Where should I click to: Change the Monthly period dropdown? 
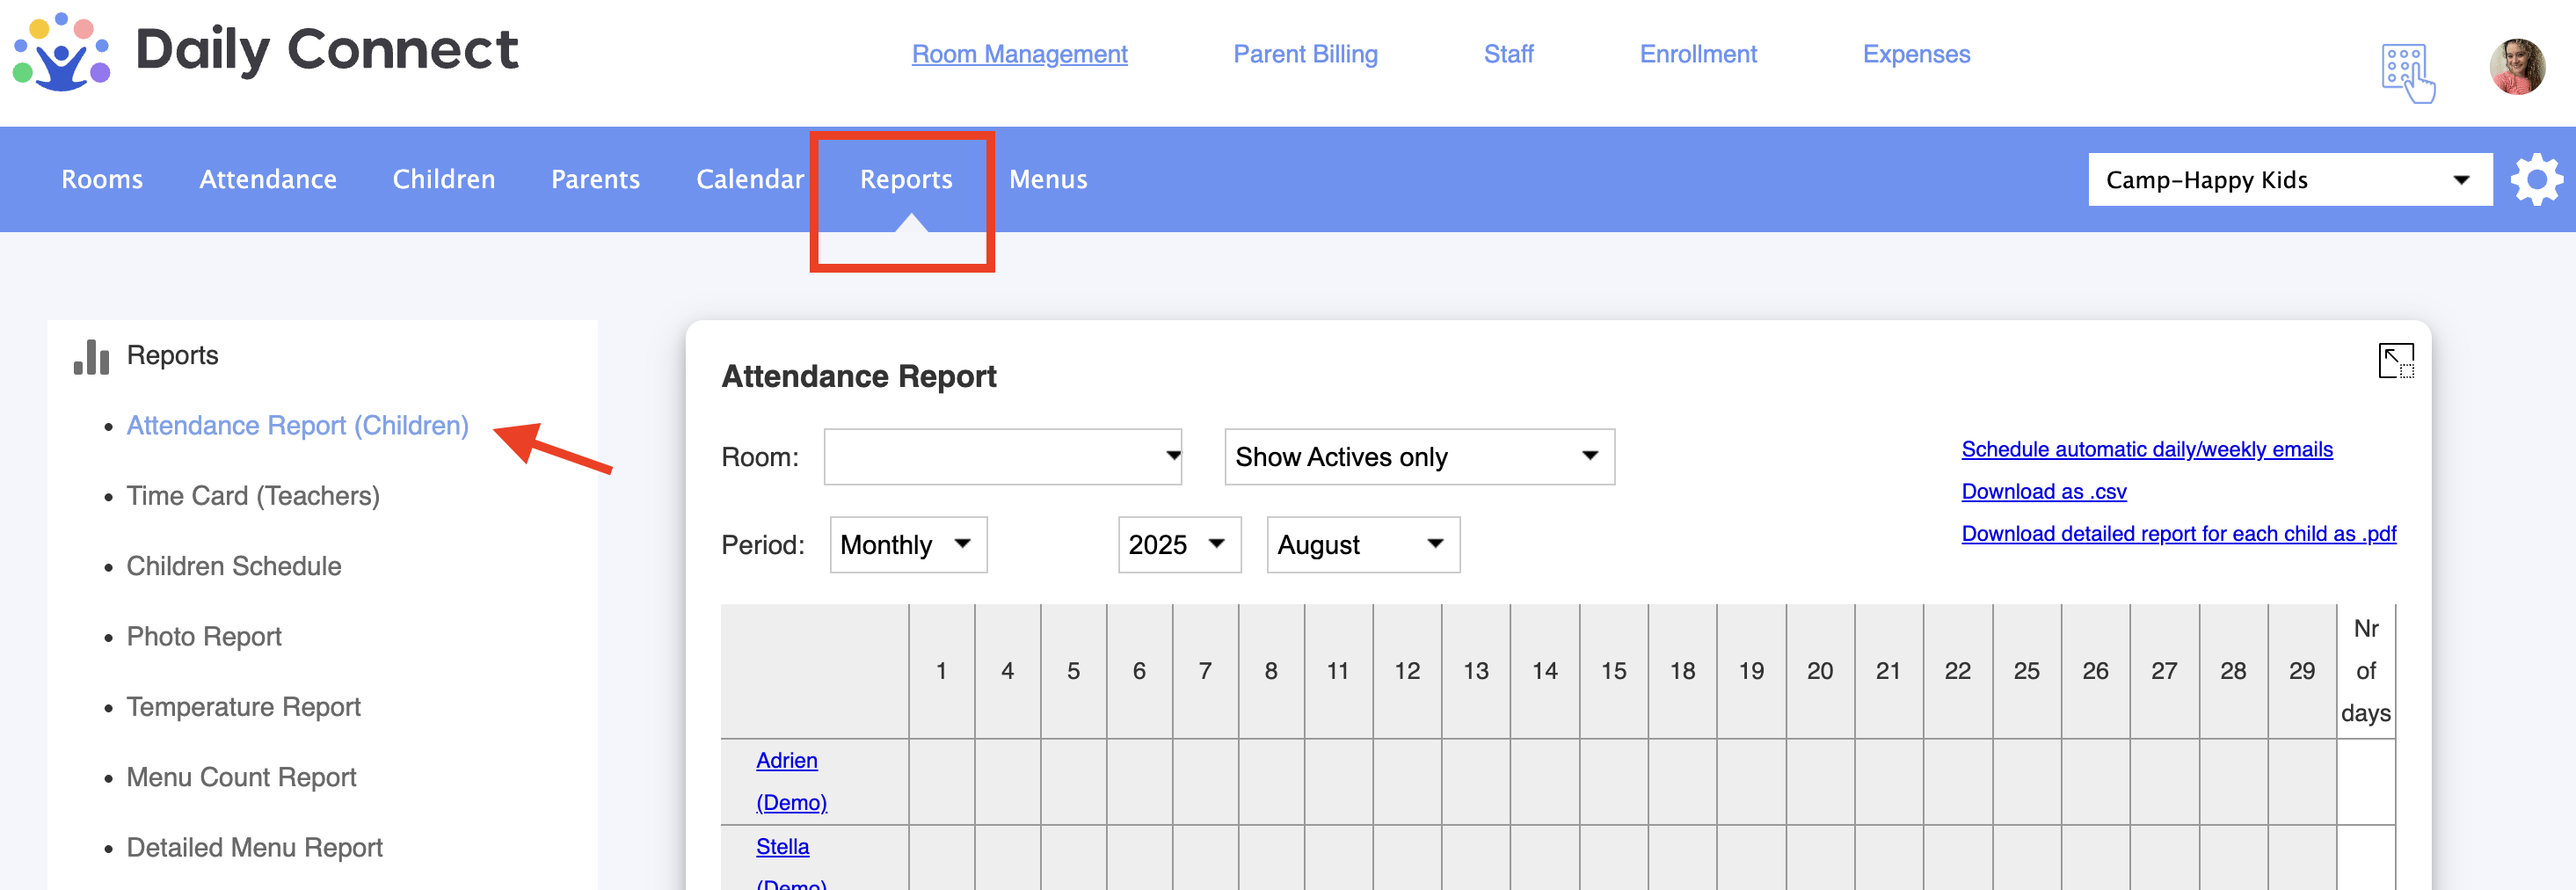908,545
